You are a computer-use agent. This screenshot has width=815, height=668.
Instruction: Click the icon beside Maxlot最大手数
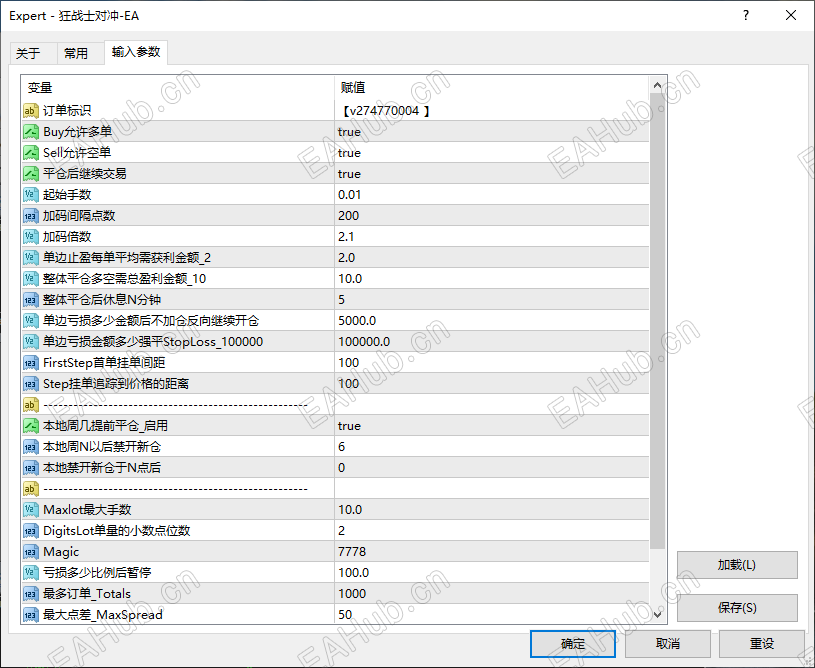(31, 509)
